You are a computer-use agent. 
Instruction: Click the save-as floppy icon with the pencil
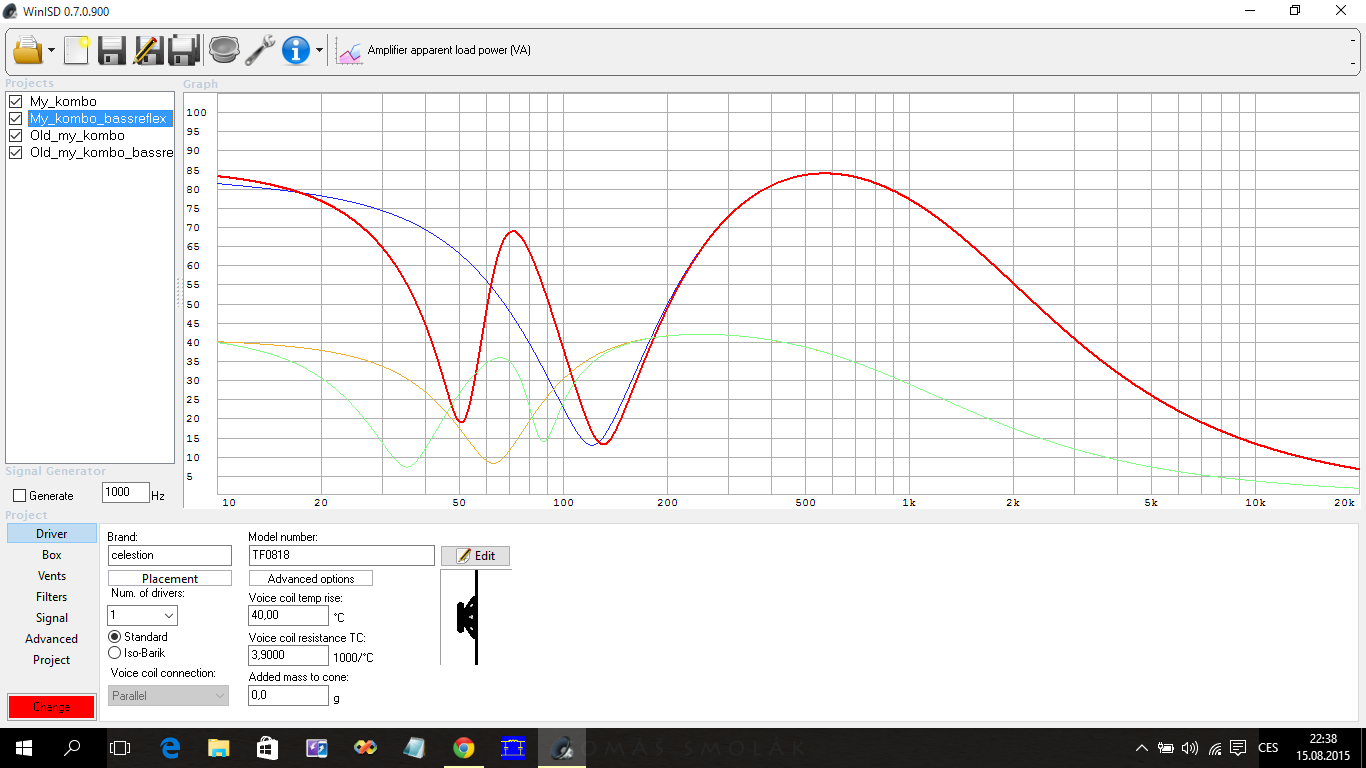[x=147, y=49]
